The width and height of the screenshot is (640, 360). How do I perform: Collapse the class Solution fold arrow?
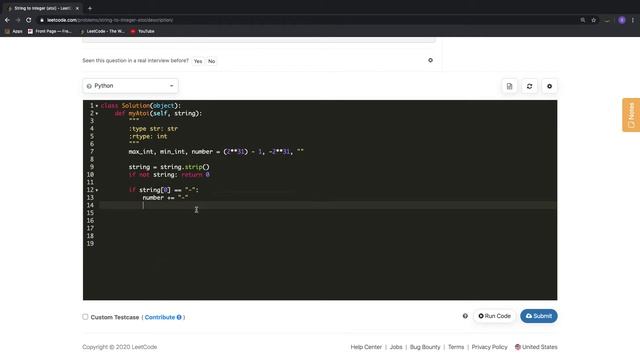coord(97,106)
